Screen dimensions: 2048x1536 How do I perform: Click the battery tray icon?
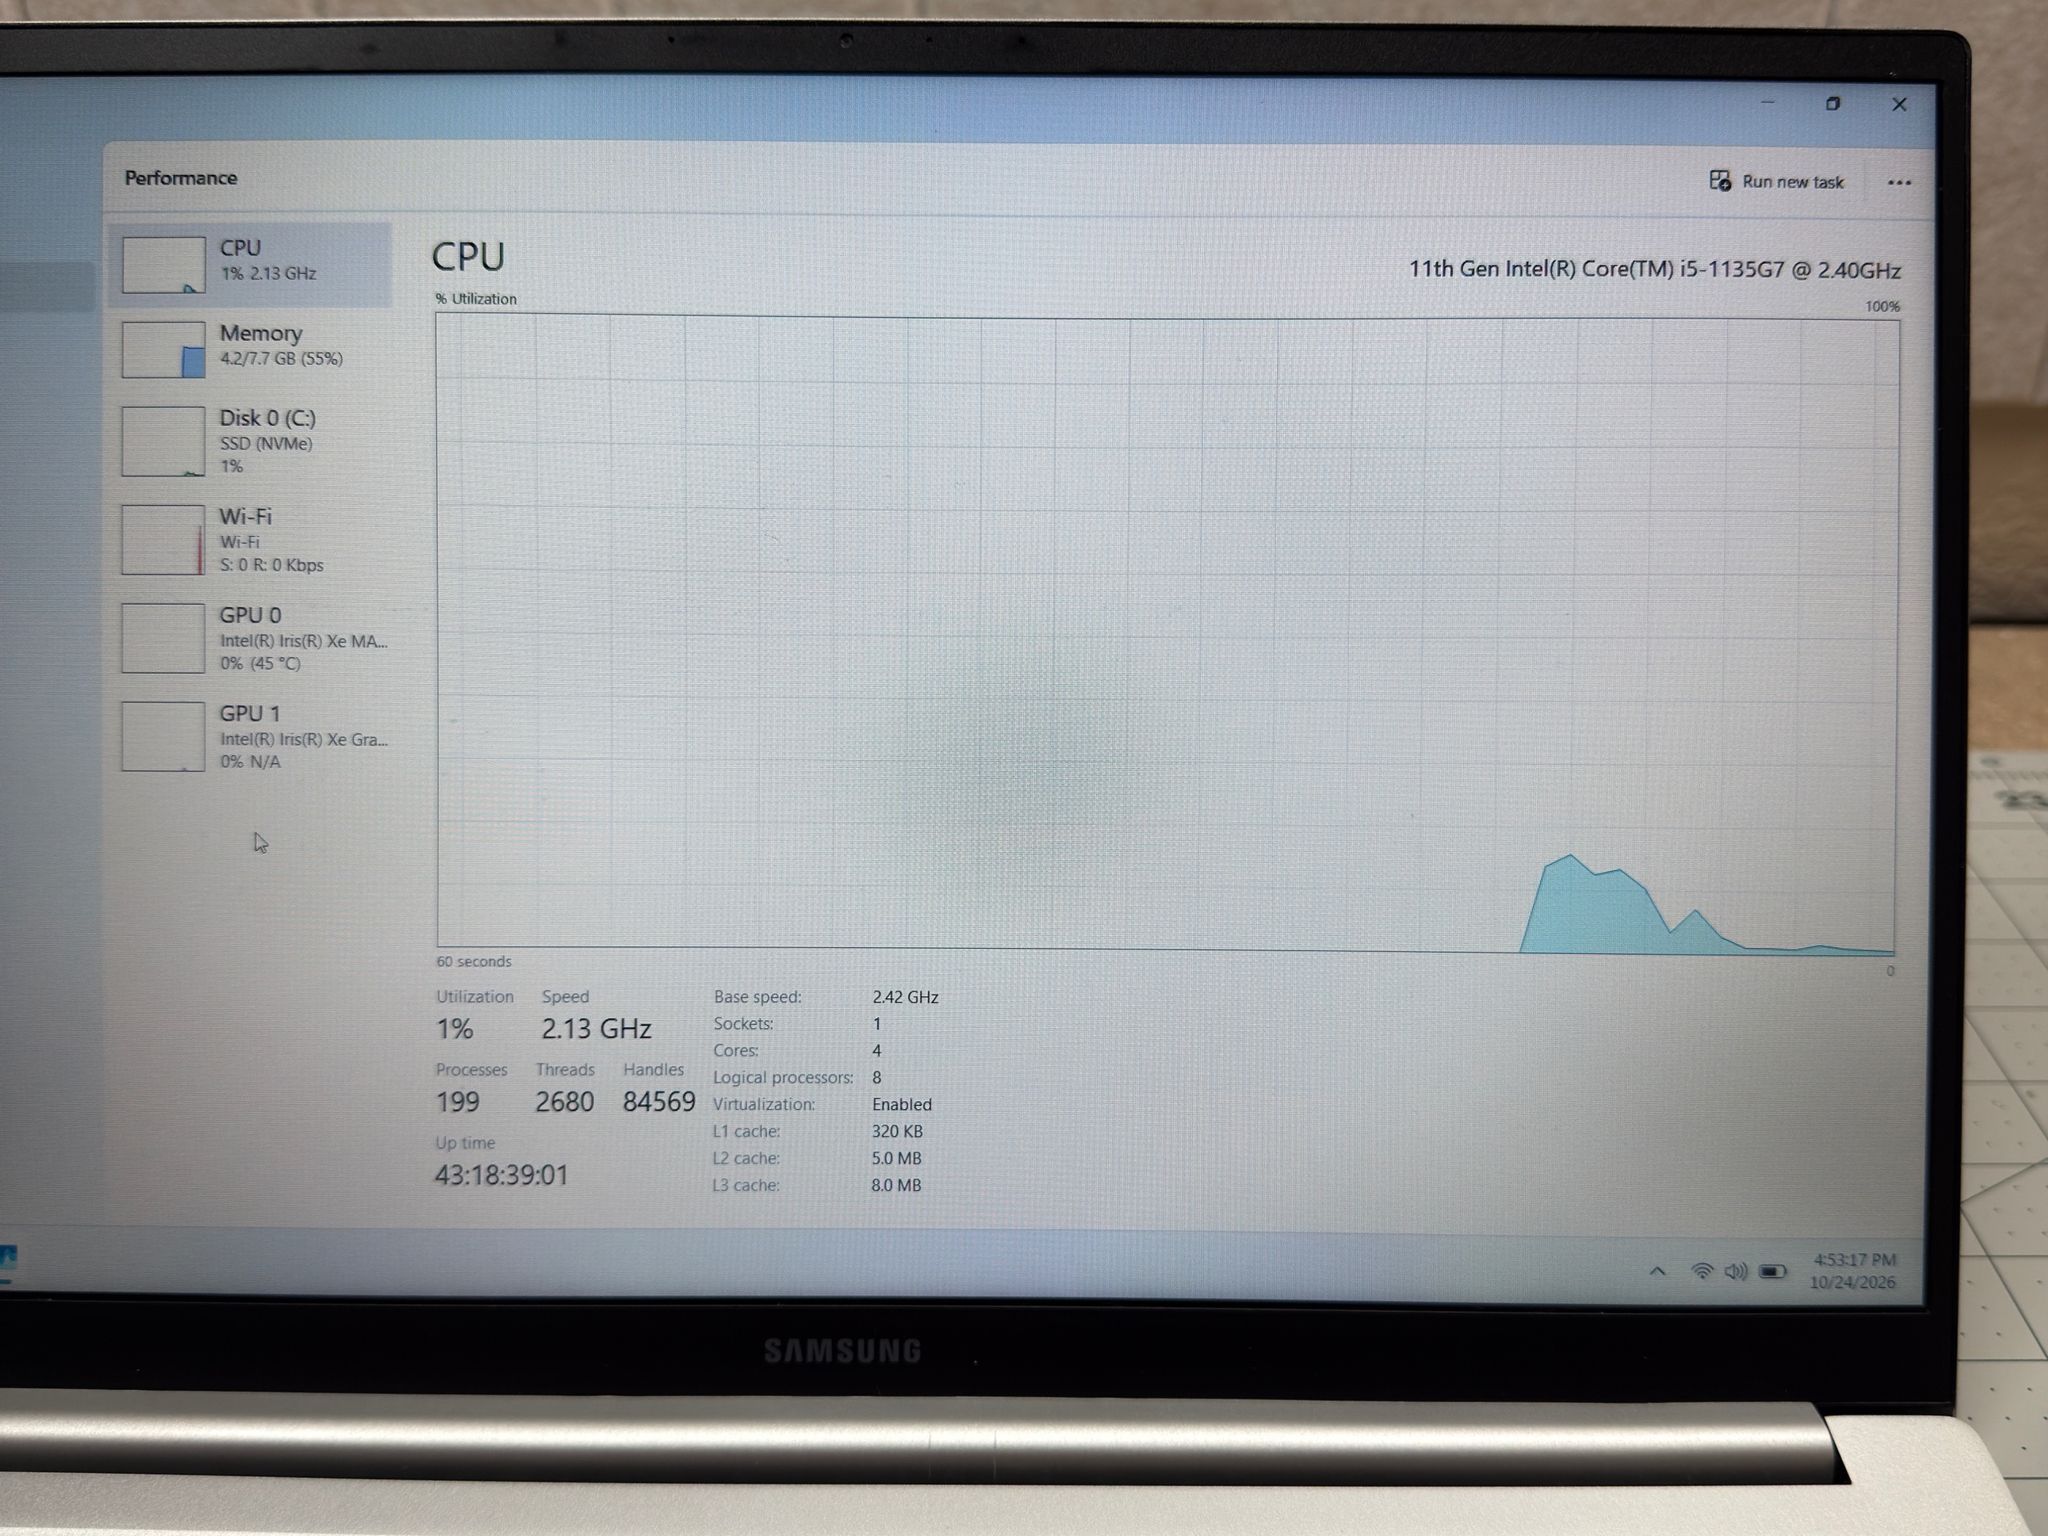1772,1271
